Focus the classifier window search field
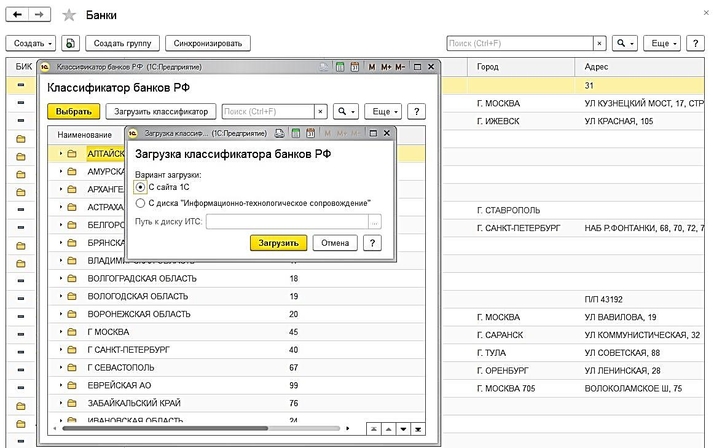The width and height of the screenshot is (714, 448). [268, 112]
